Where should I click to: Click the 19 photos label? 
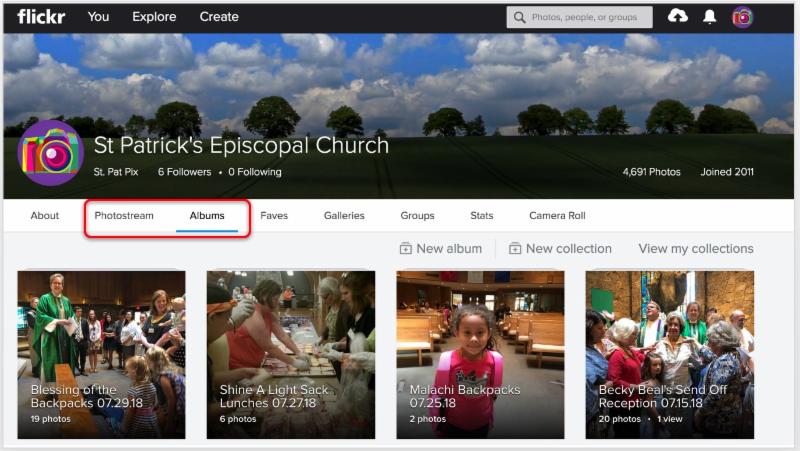click(51, 419)
